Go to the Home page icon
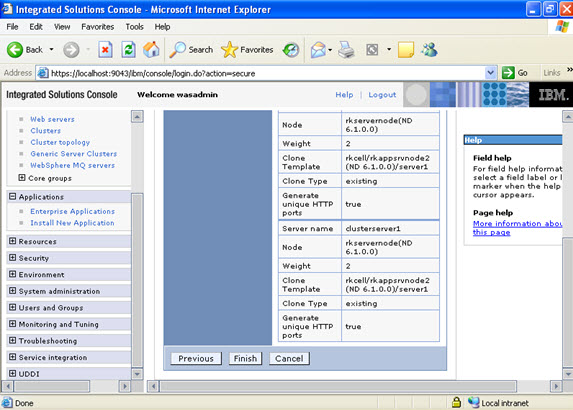This screenshot has height=410, width=573. [x=151, y=50]
